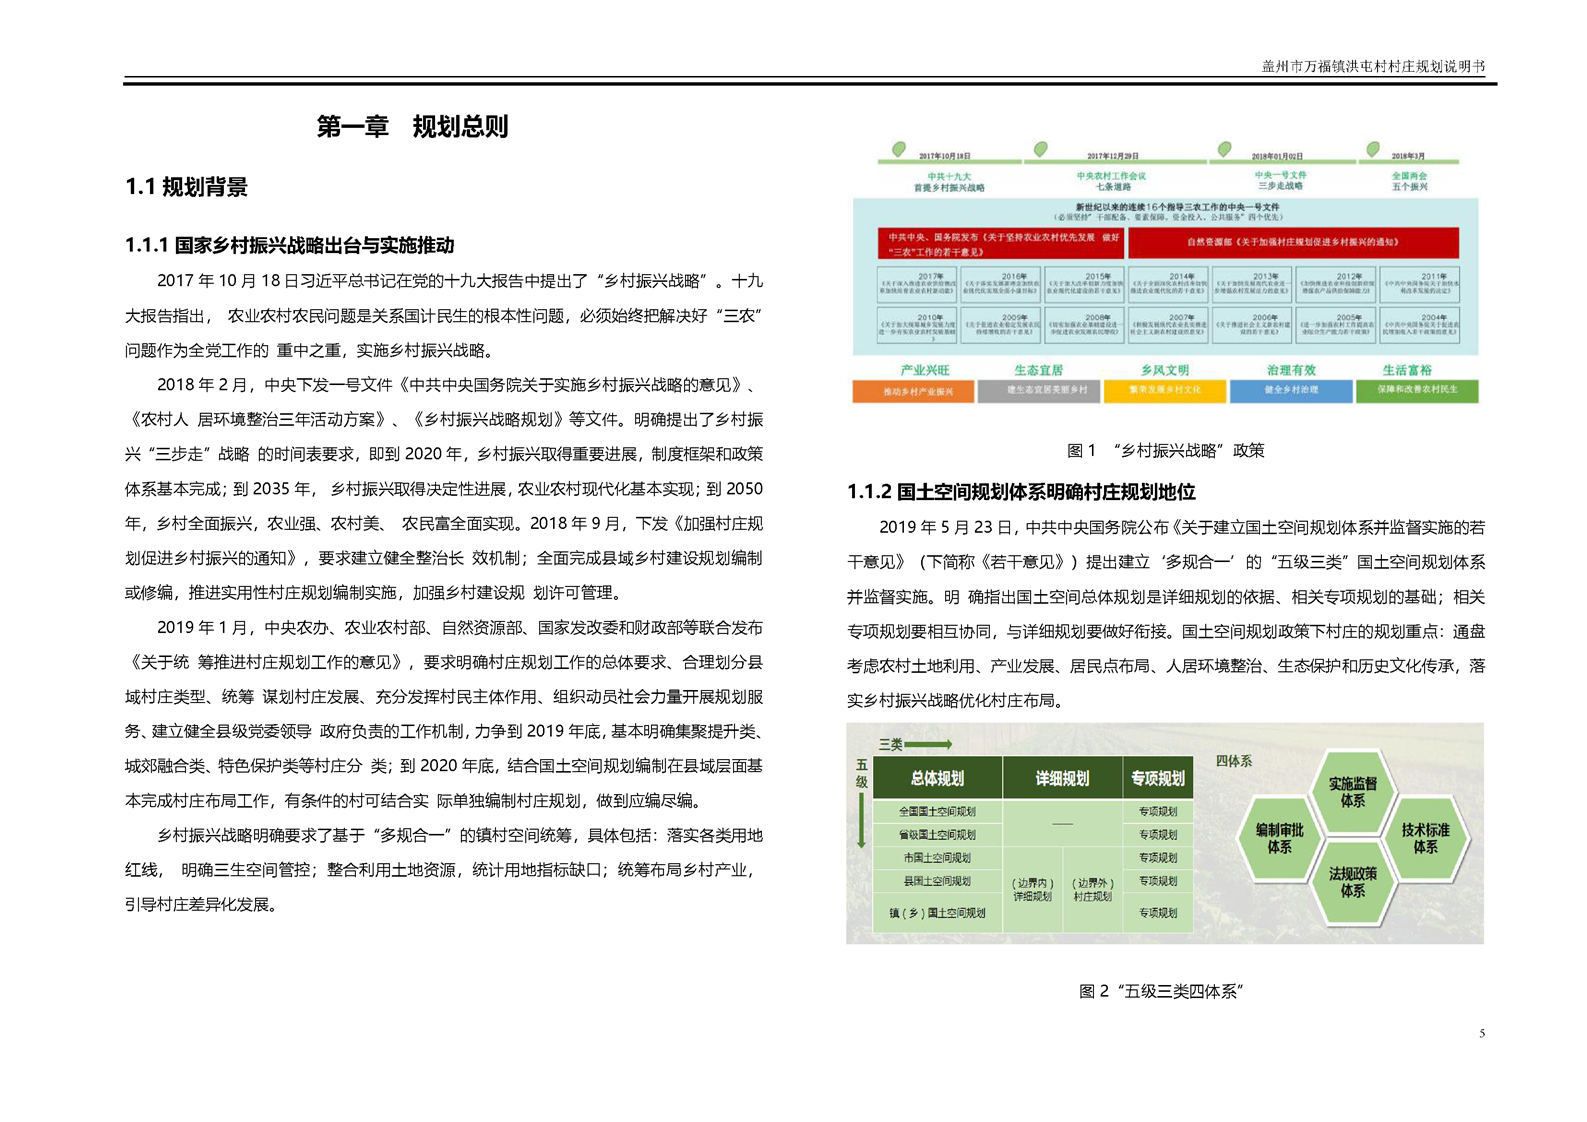Click the leaf icon beside 2018年01月02日
Image resolution: width=1587 pixels, height=1122 pixels.
click(x=1223, y=148)
